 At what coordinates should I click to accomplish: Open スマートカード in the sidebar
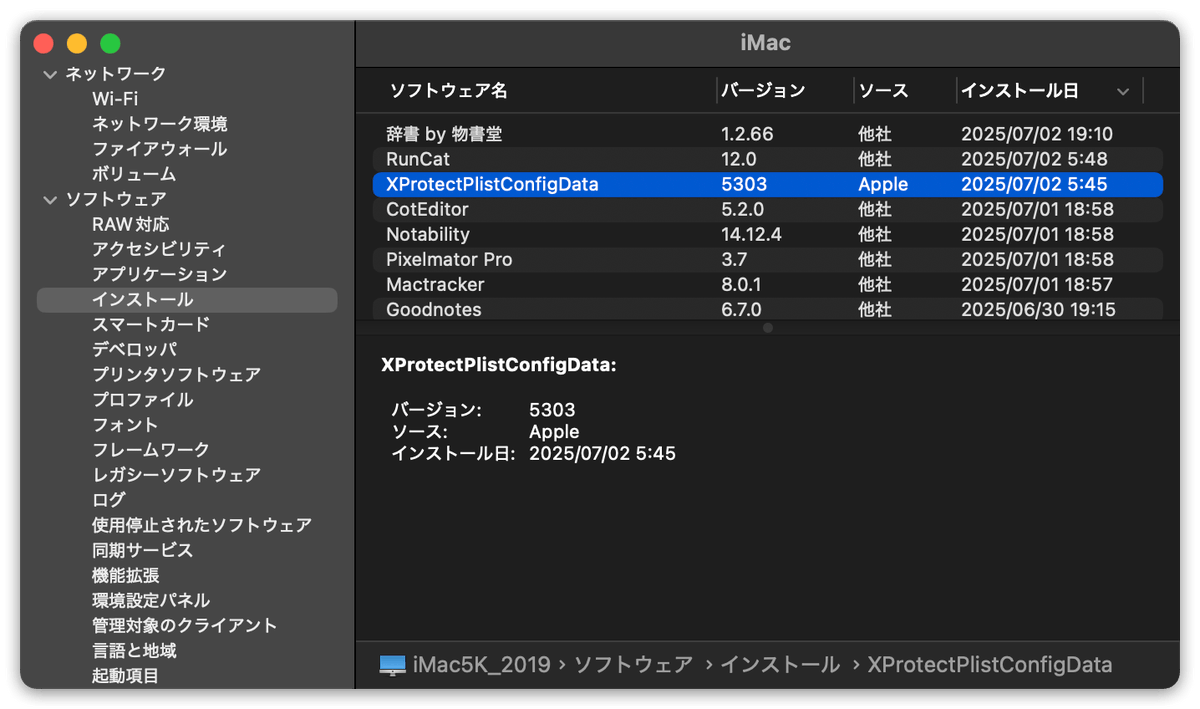pos(151,325)
